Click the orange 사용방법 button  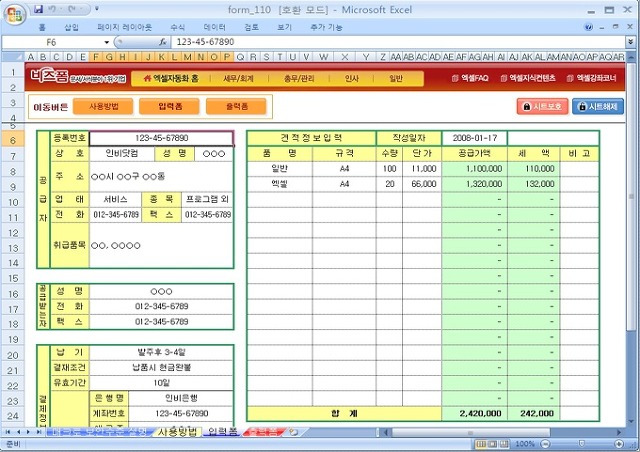(103, 107)
